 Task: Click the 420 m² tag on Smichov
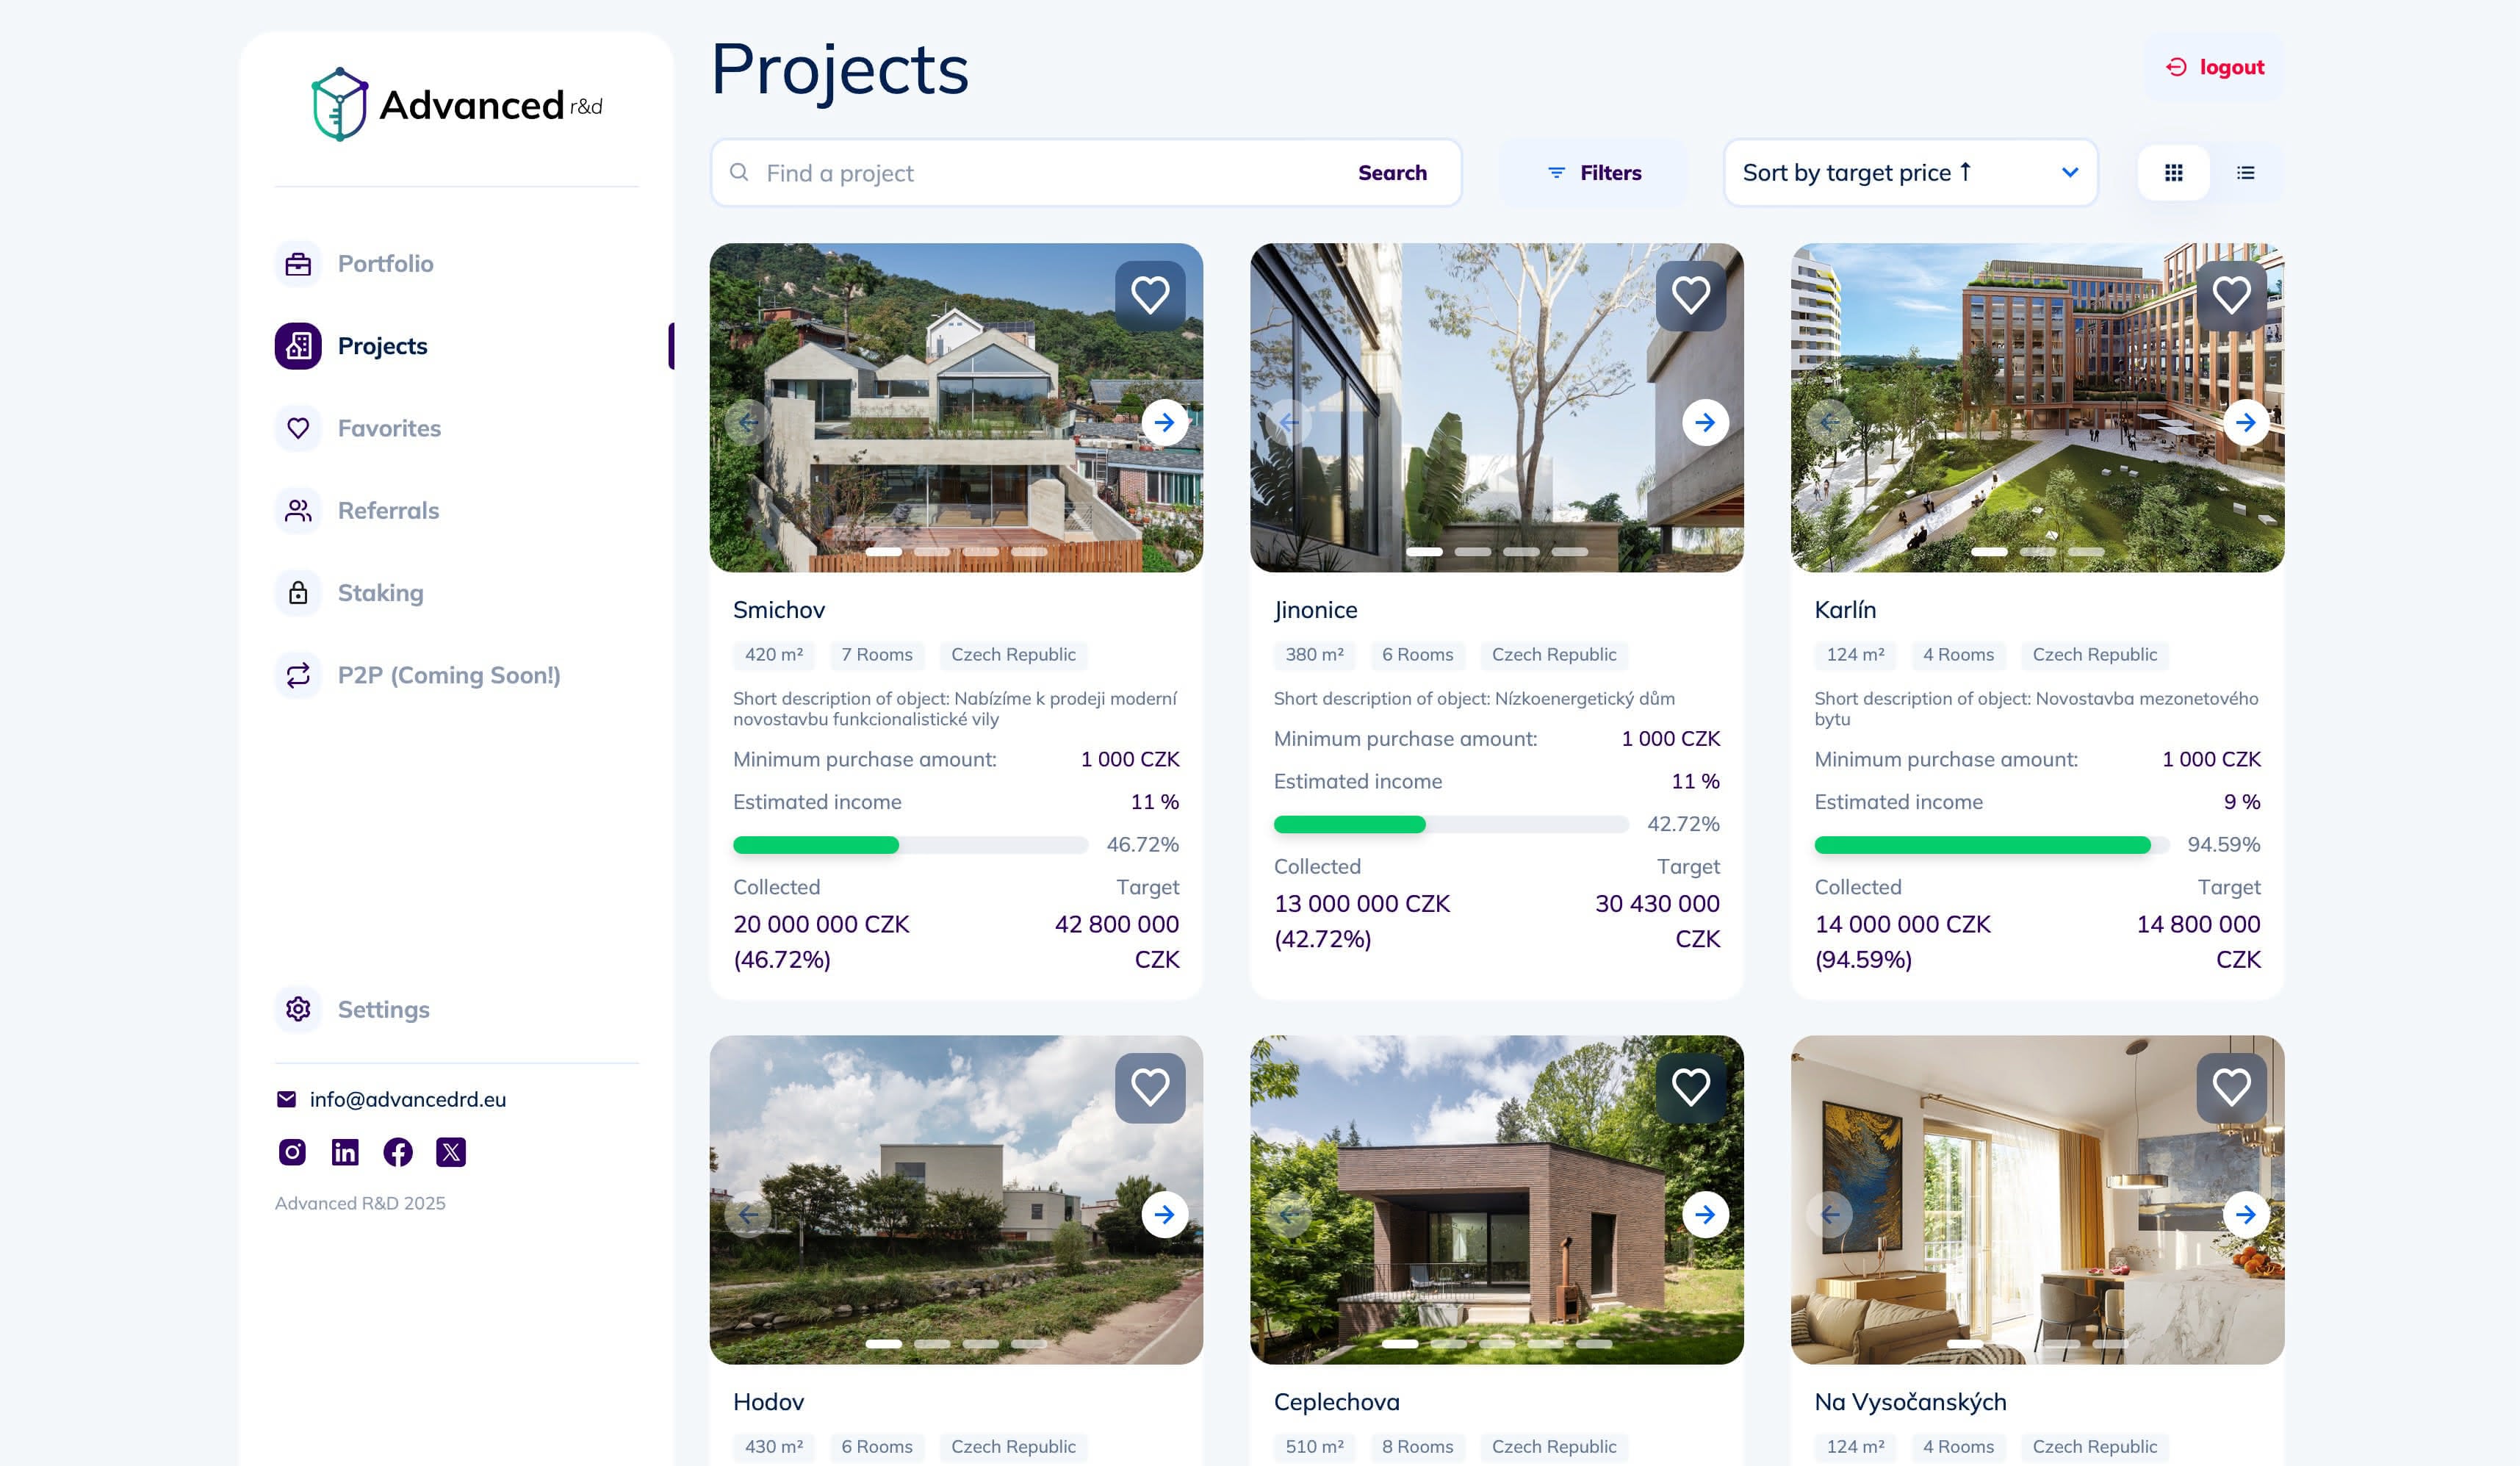pyautogui.click(x=774, y=655)
